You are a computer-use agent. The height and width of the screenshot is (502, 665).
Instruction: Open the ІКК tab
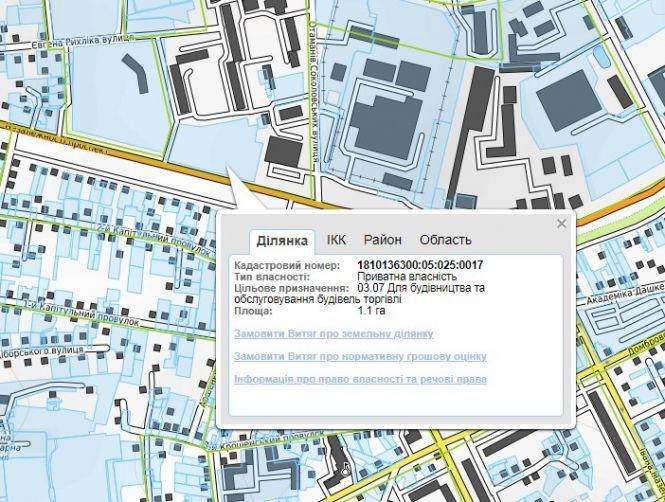(336, 240)
